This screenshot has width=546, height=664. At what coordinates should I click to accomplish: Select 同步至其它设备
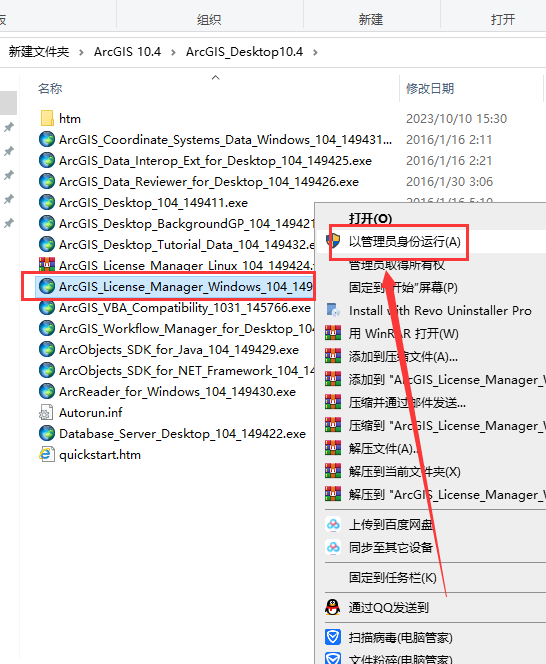coord(391,548)
